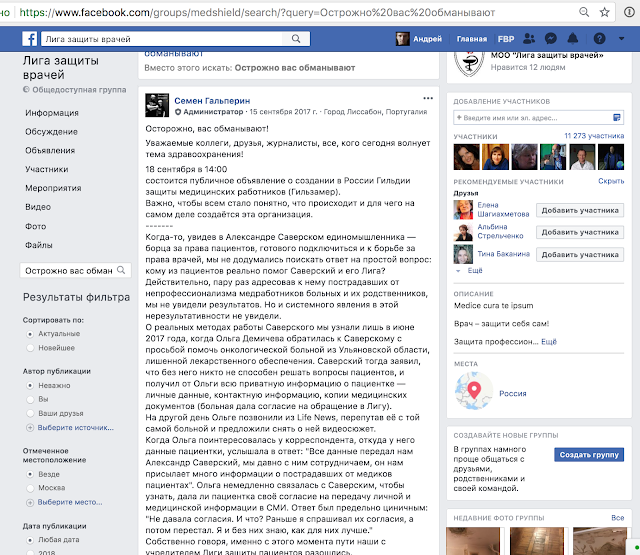Click Семен Гальперин avatar thumbnail
The height and width of the screenshot is (555, 640).
(x=157, y=105)
